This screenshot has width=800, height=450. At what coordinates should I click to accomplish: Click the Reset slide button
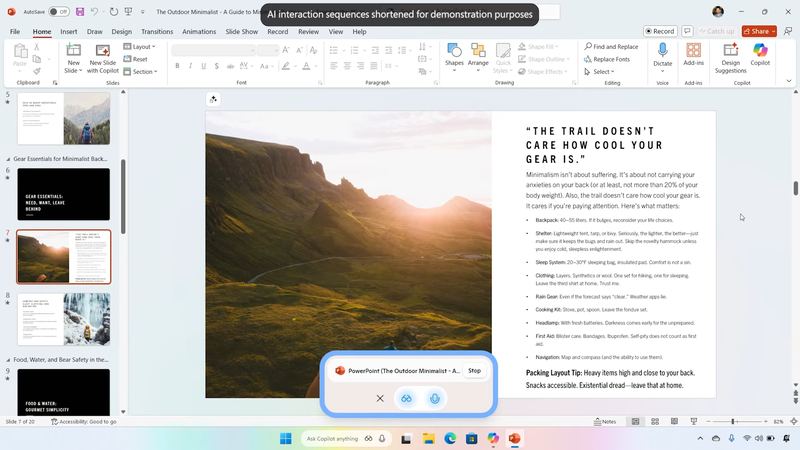(135, 59)
